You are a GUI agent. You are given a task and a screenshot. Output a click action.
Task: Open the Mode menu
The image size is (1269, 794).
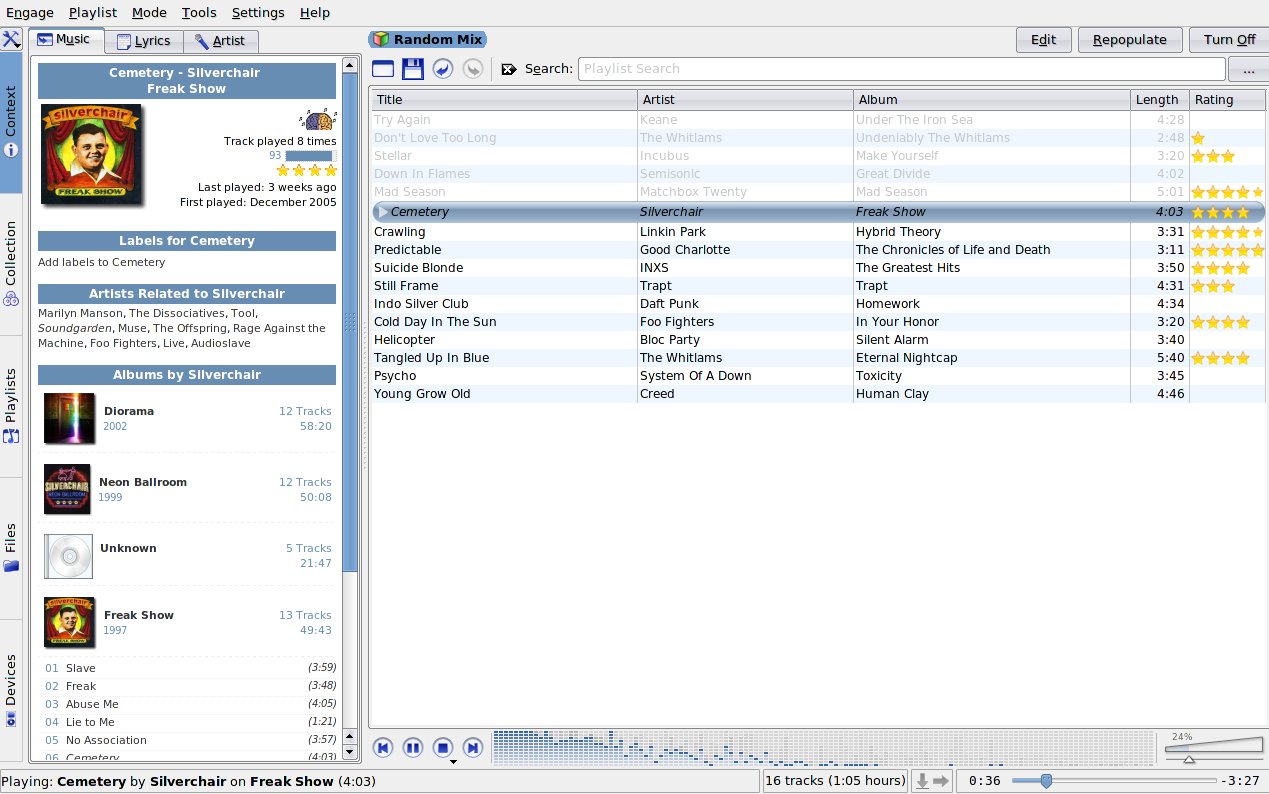click(149, 13)
